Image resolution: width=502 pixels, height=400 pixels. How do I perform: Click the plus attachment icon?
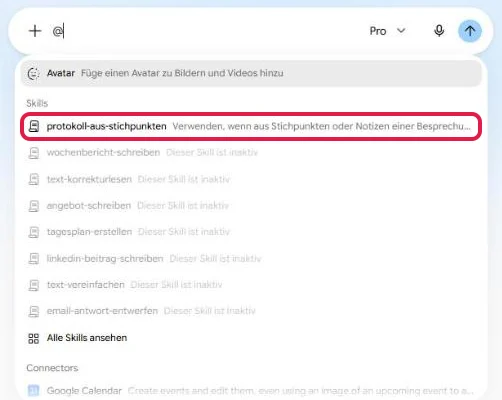click(x=35, y=31)
